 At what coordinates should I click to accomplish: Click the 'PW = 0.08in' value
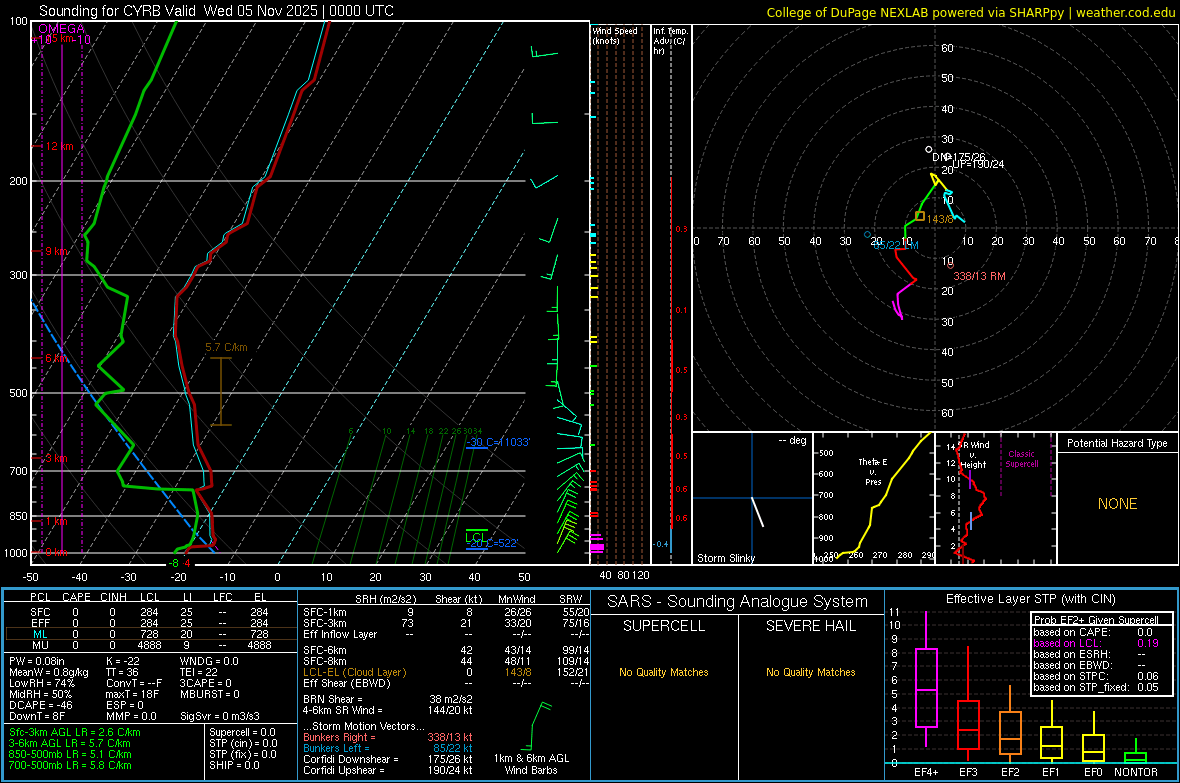click(x=37, y=661)
